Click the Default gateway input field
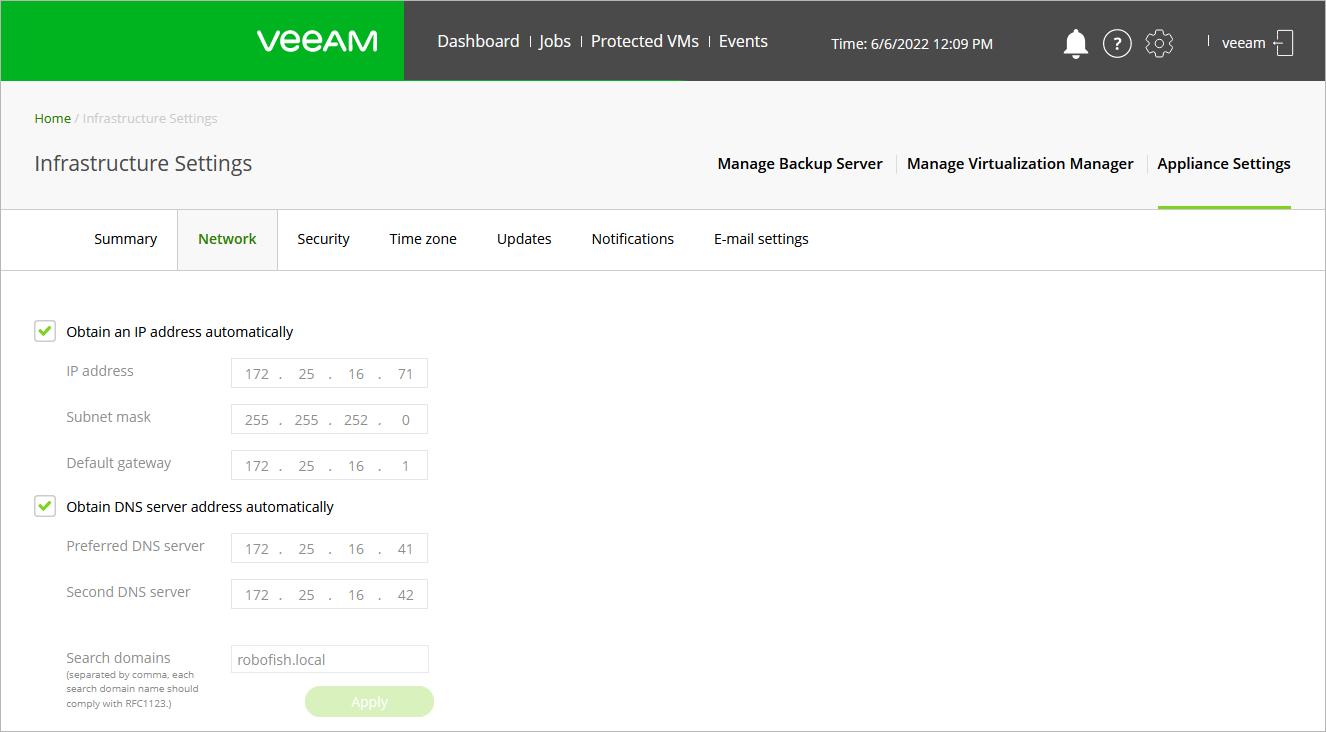Screen dimensions: 1326x732 [x=329, y=465]
